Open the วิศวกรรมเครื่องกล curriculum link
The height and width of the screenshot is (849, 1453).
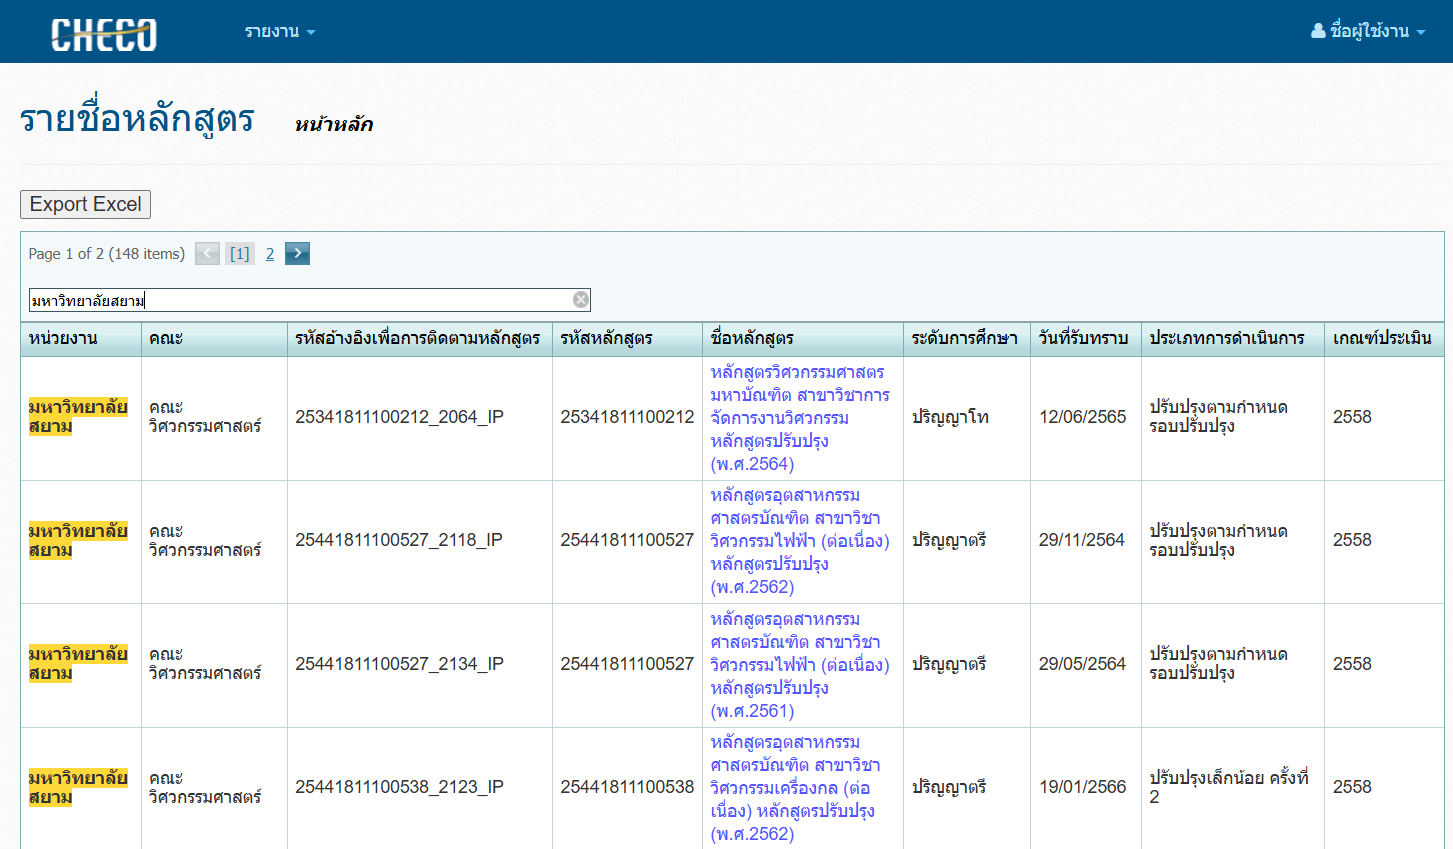[x=795, y=788]
